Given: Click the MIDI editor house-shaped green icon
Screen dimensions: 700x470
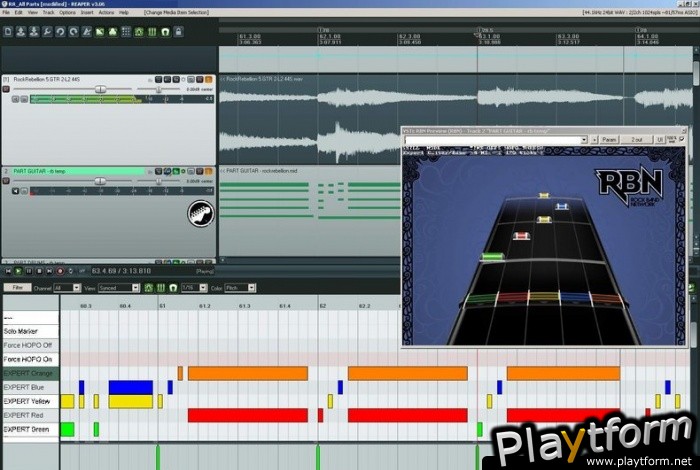Looking at the screenshot, I should (149, 288).
